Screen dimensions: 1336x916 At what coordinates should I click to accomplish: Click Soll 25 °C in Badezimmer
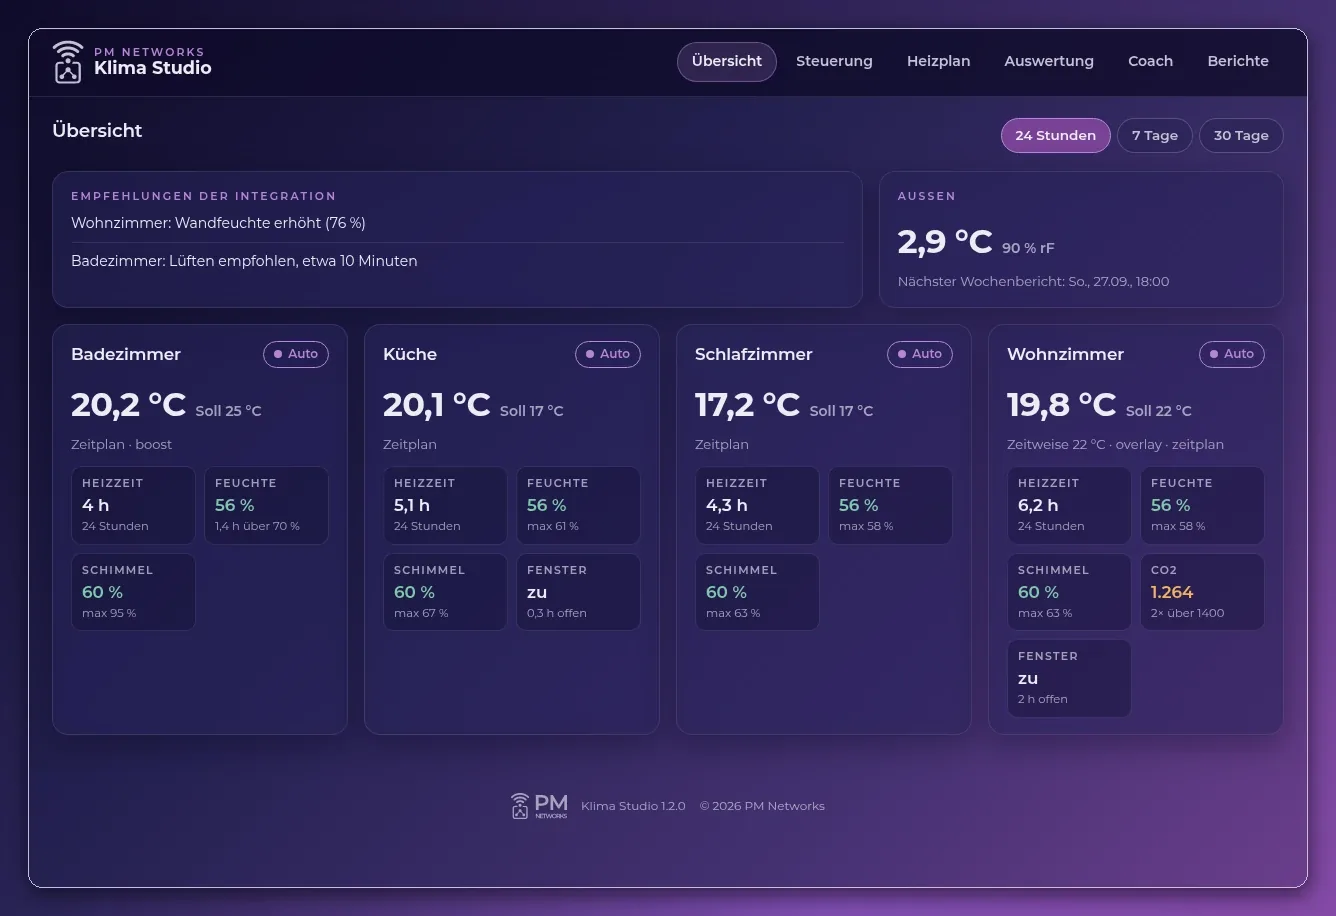228,411
